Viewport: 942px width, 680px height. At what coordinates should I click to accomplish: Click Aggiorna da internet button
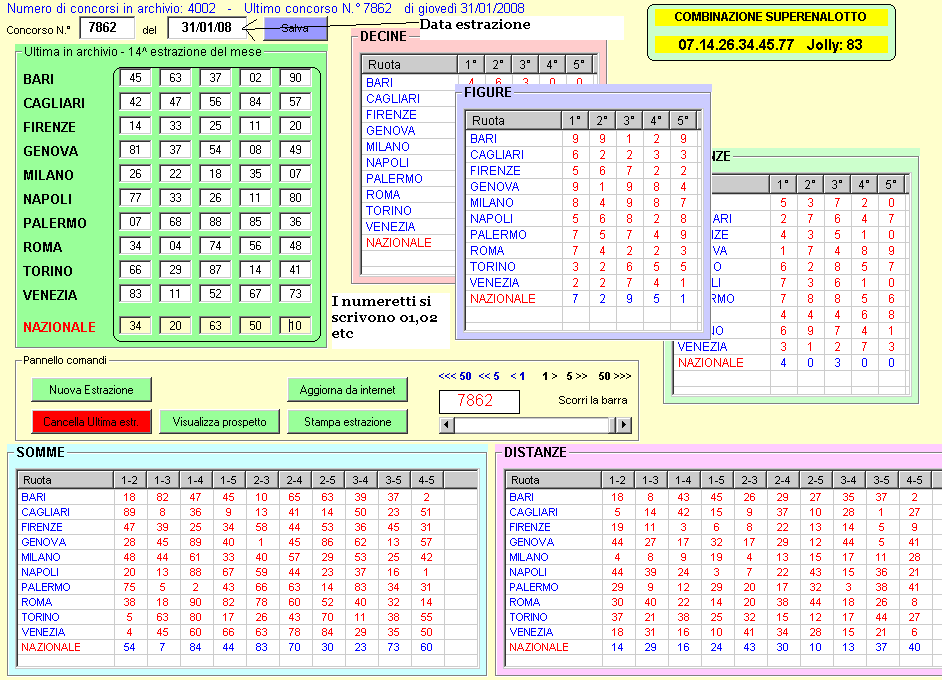[347, 390]
